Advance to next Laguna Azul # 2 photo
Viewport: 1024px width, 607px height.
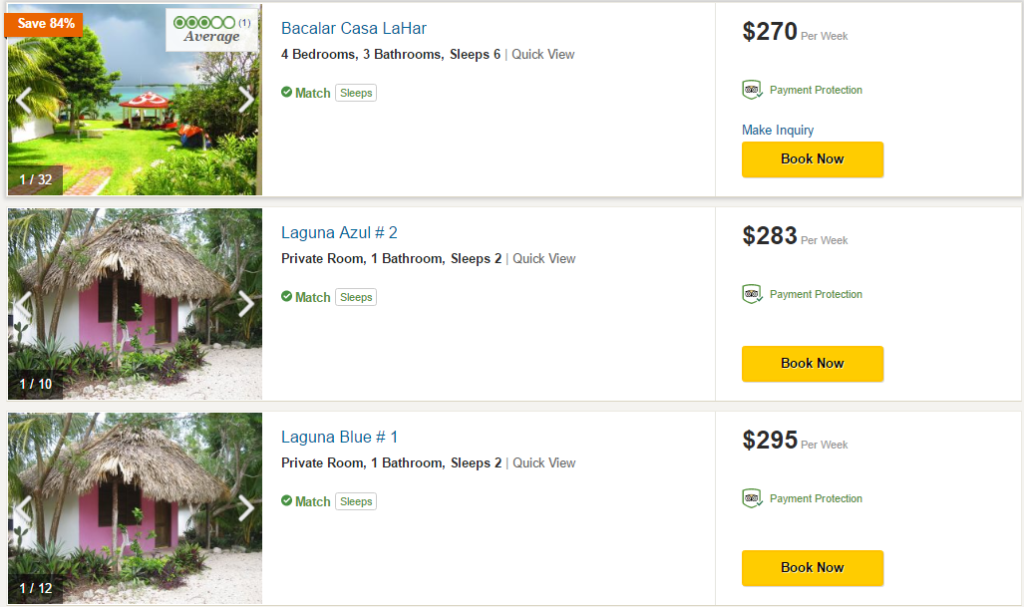click(246, 303)
